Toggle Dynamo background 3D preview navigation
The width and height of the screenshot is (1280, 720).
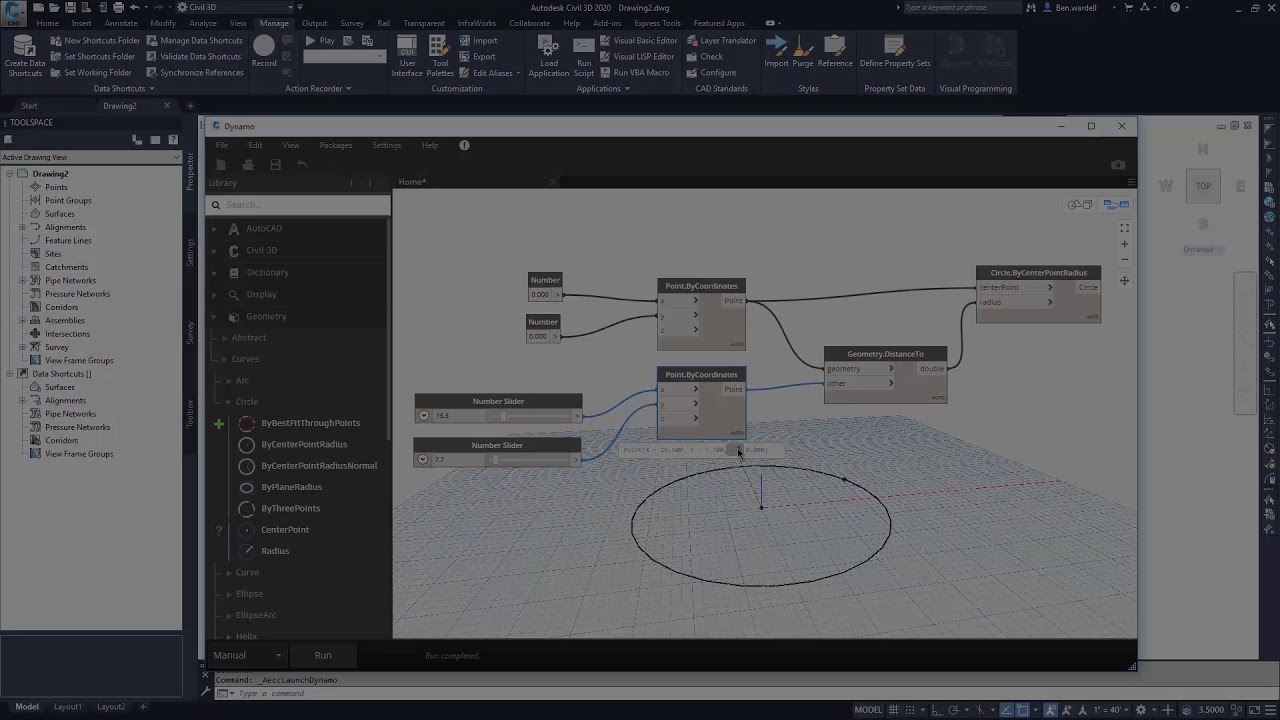pos(1079,205)
